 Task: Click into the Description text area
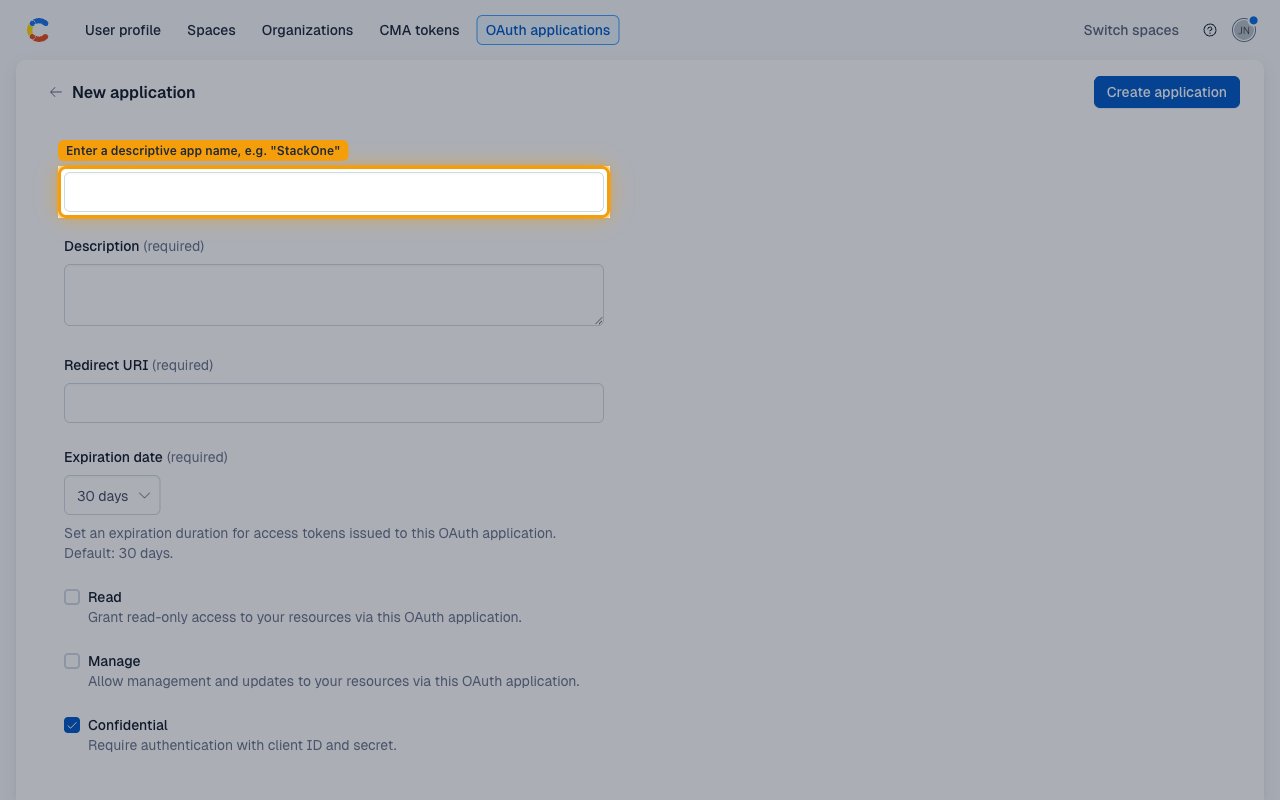[334, 295]
